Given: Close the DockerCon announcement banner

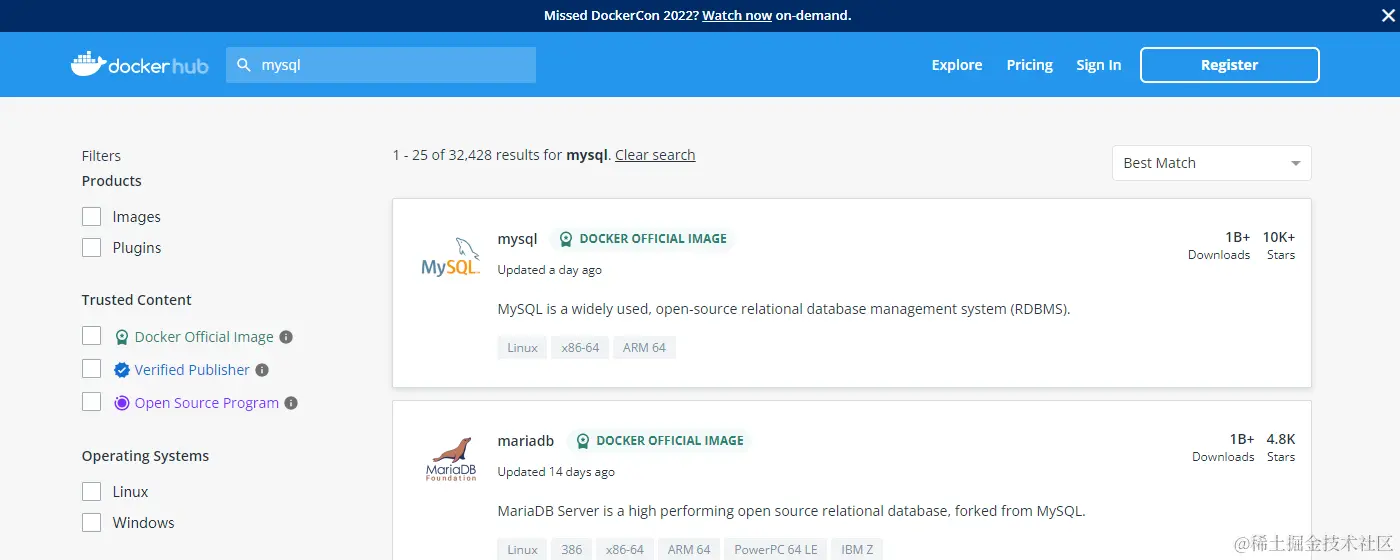Looking at the screenshot, I should pos(1387,15).
